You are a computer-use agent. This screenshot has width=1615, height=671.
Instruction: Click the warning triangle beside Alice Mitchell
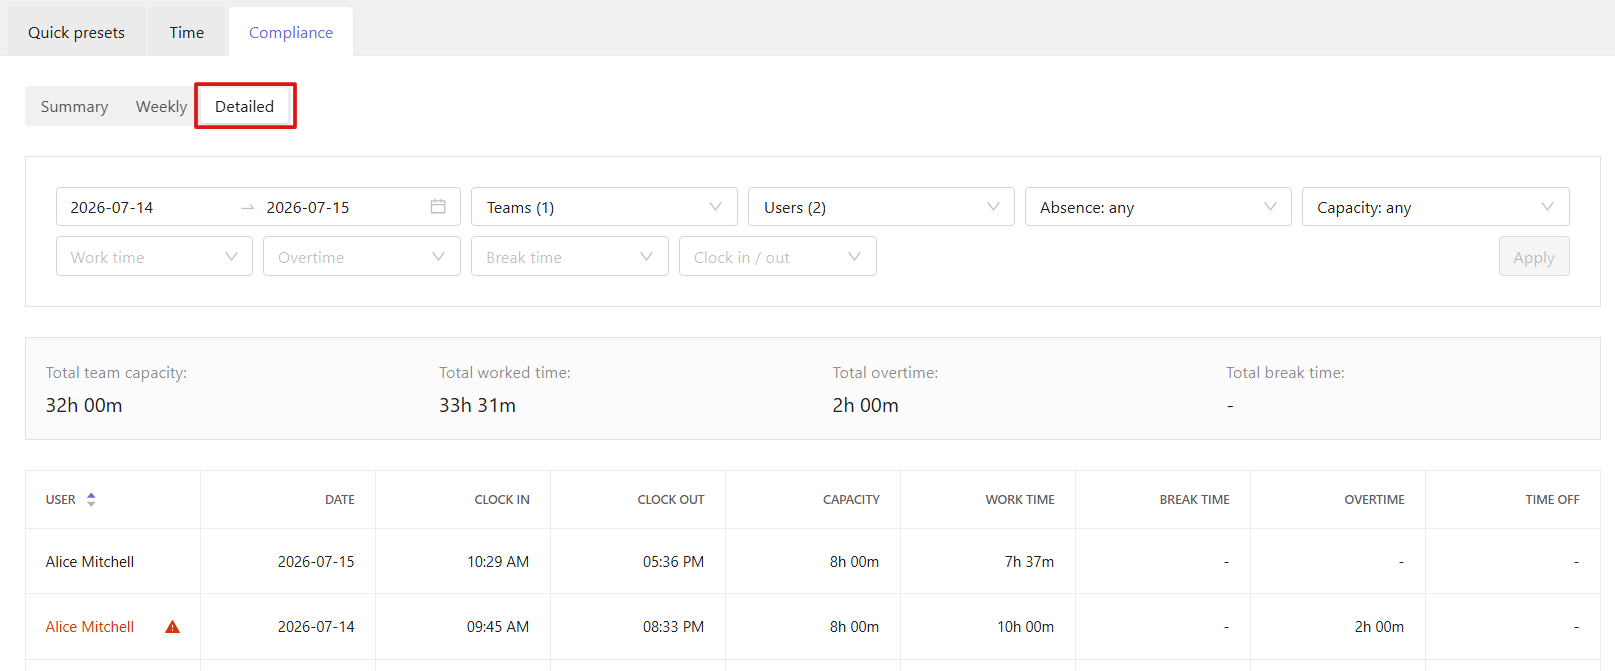172,627
